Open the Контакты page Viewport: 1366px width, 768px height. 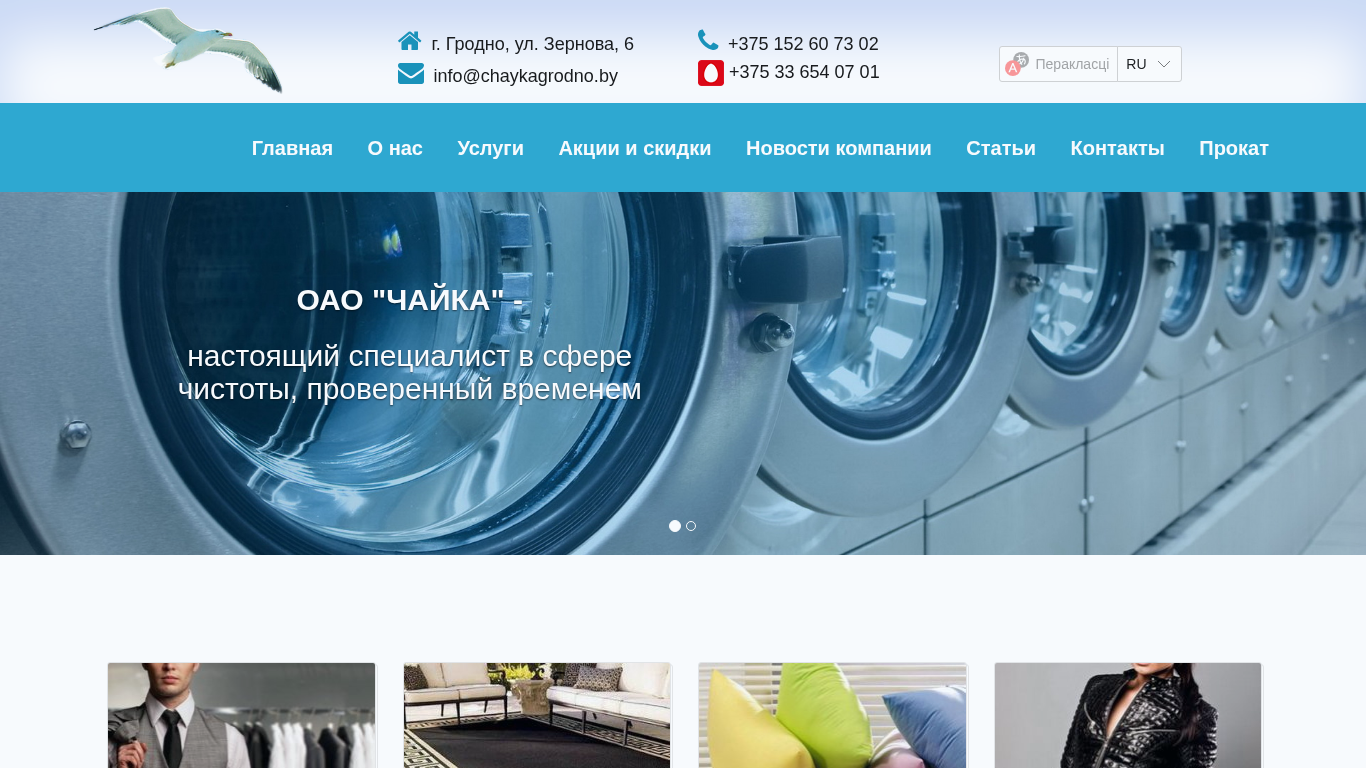(x=1118, y=148)
